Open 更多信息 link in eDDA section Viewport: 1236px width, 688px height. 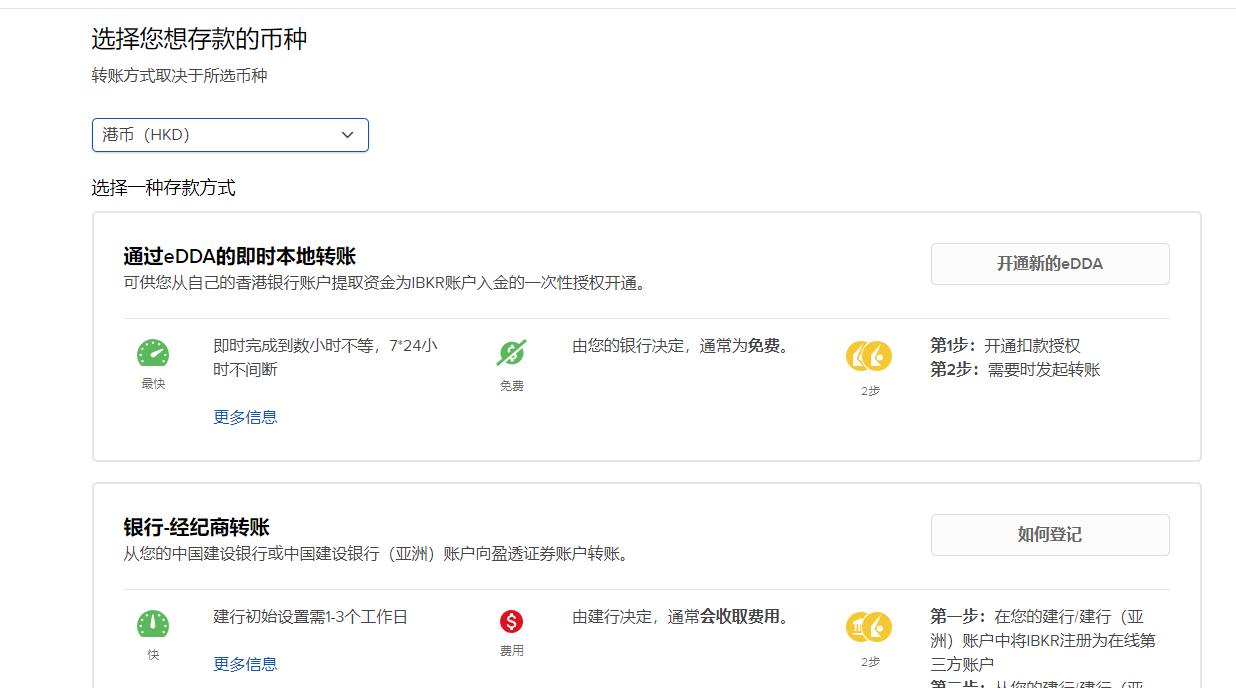pyautogui.click(x=245, y=416)
